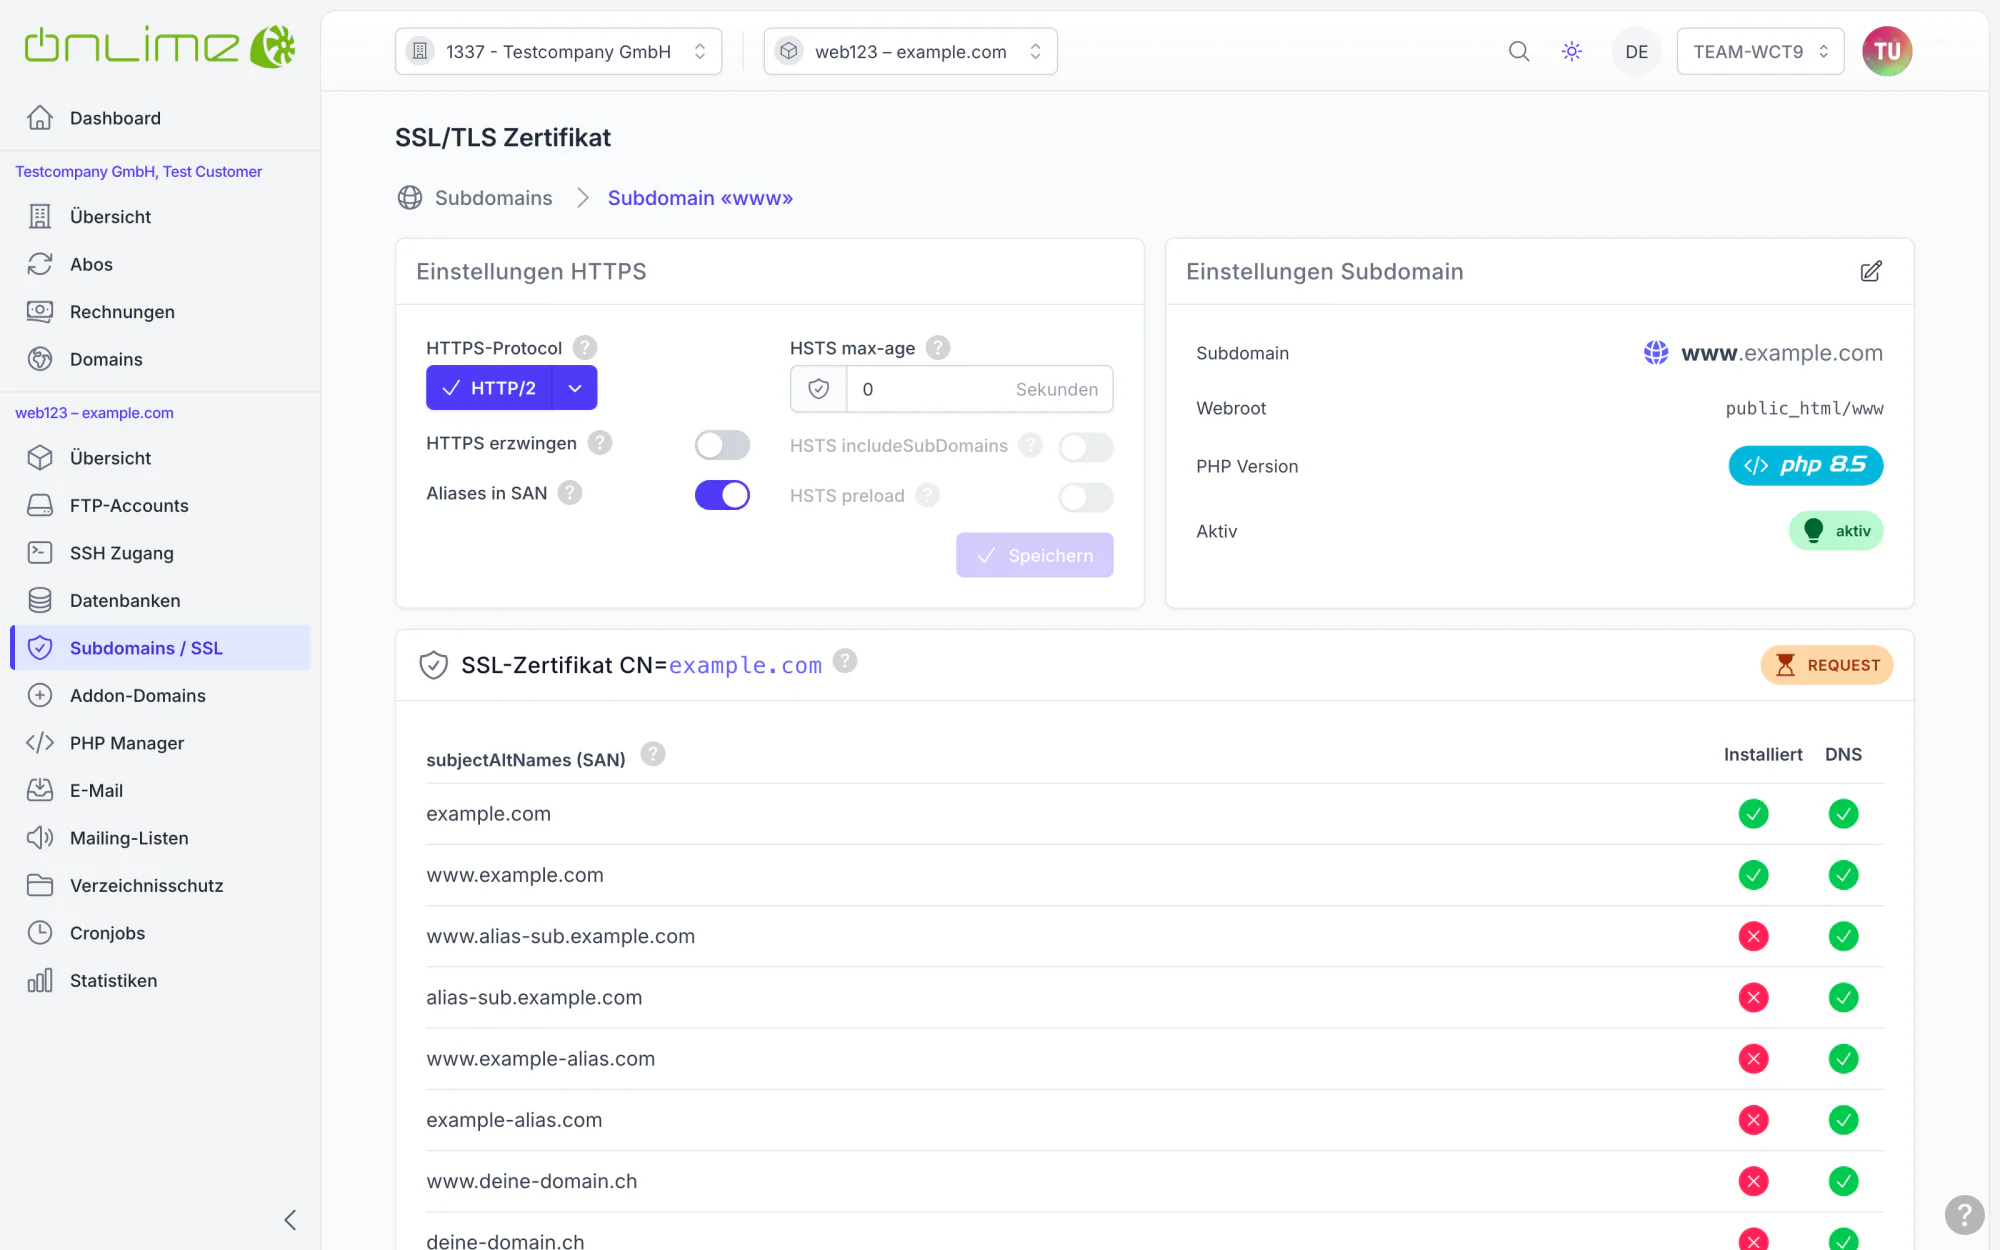Select the HTTP/2 protocol button

pos(489,388)
